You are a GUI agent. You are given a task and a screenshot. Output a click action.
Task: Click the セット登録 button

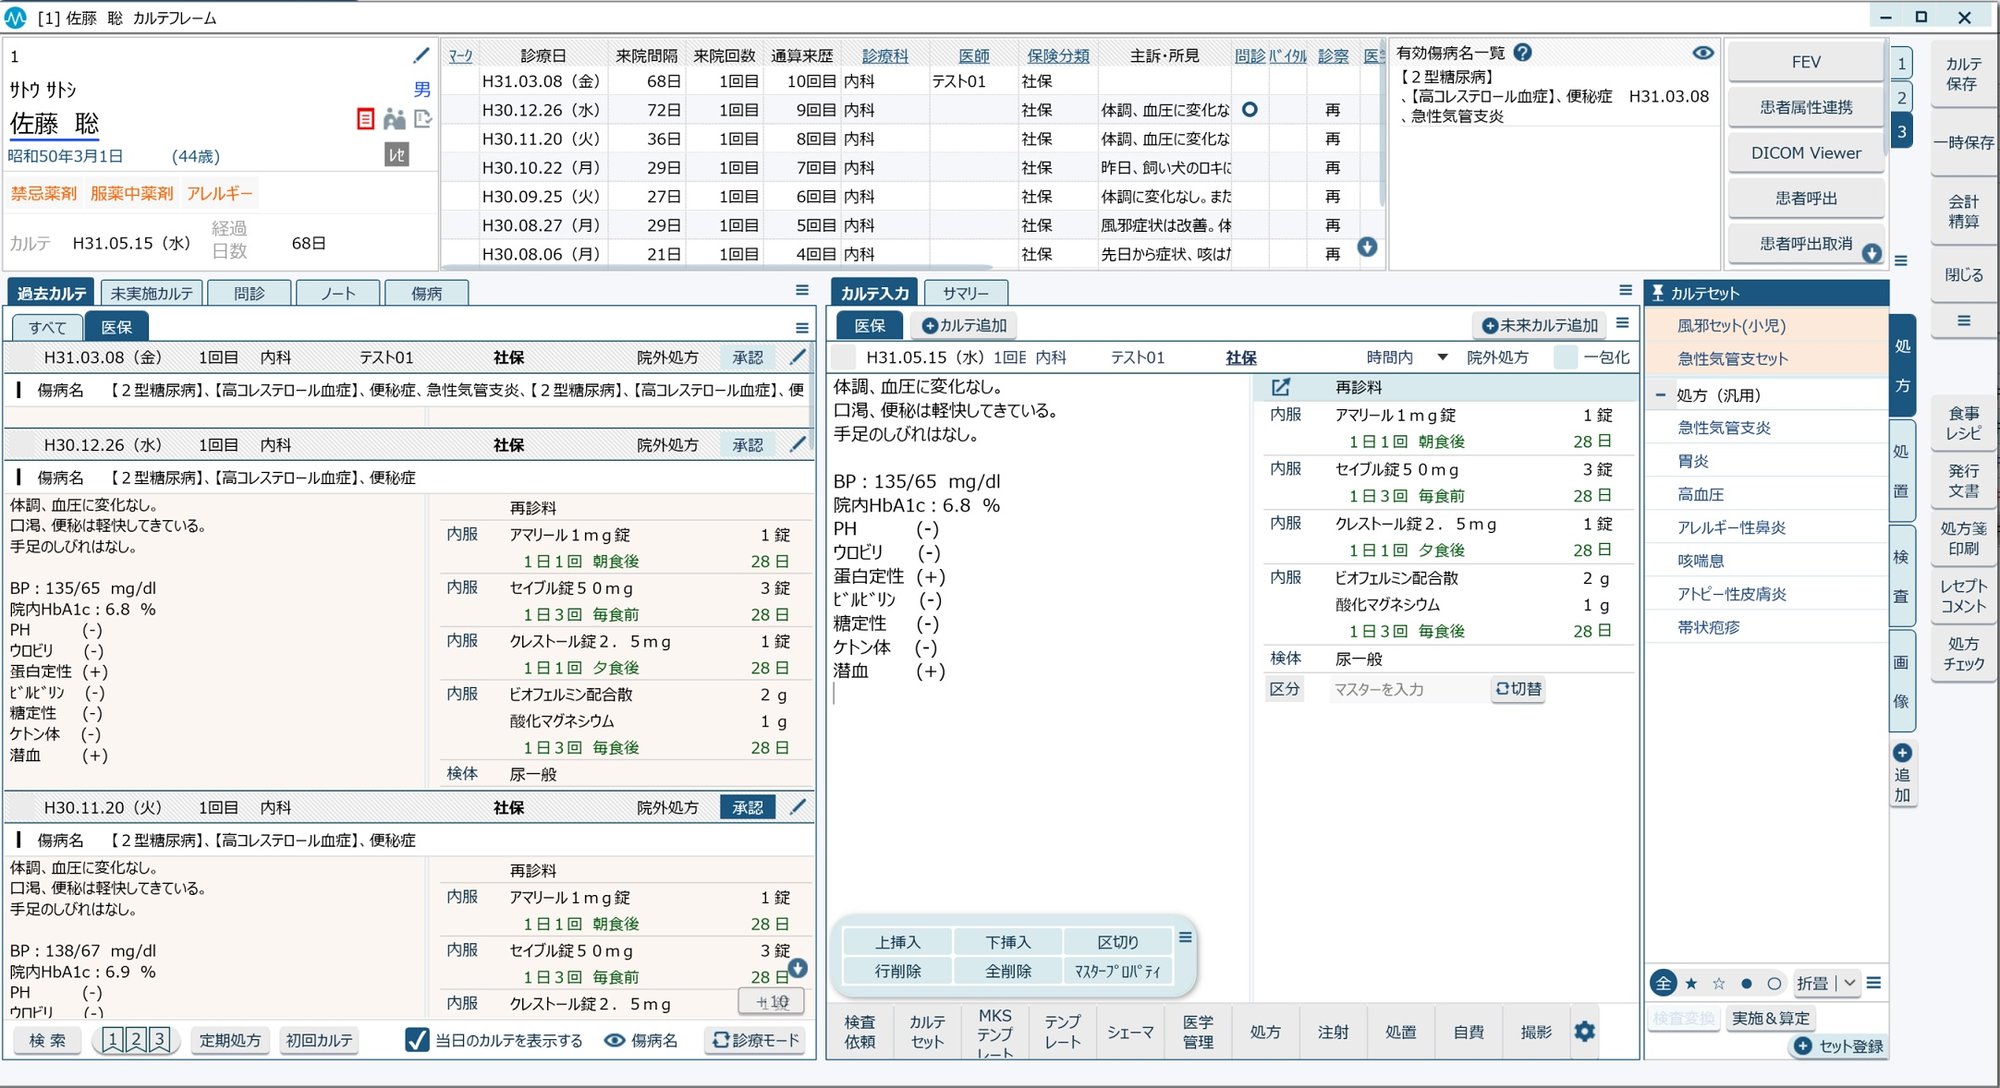[1838, 1046]
